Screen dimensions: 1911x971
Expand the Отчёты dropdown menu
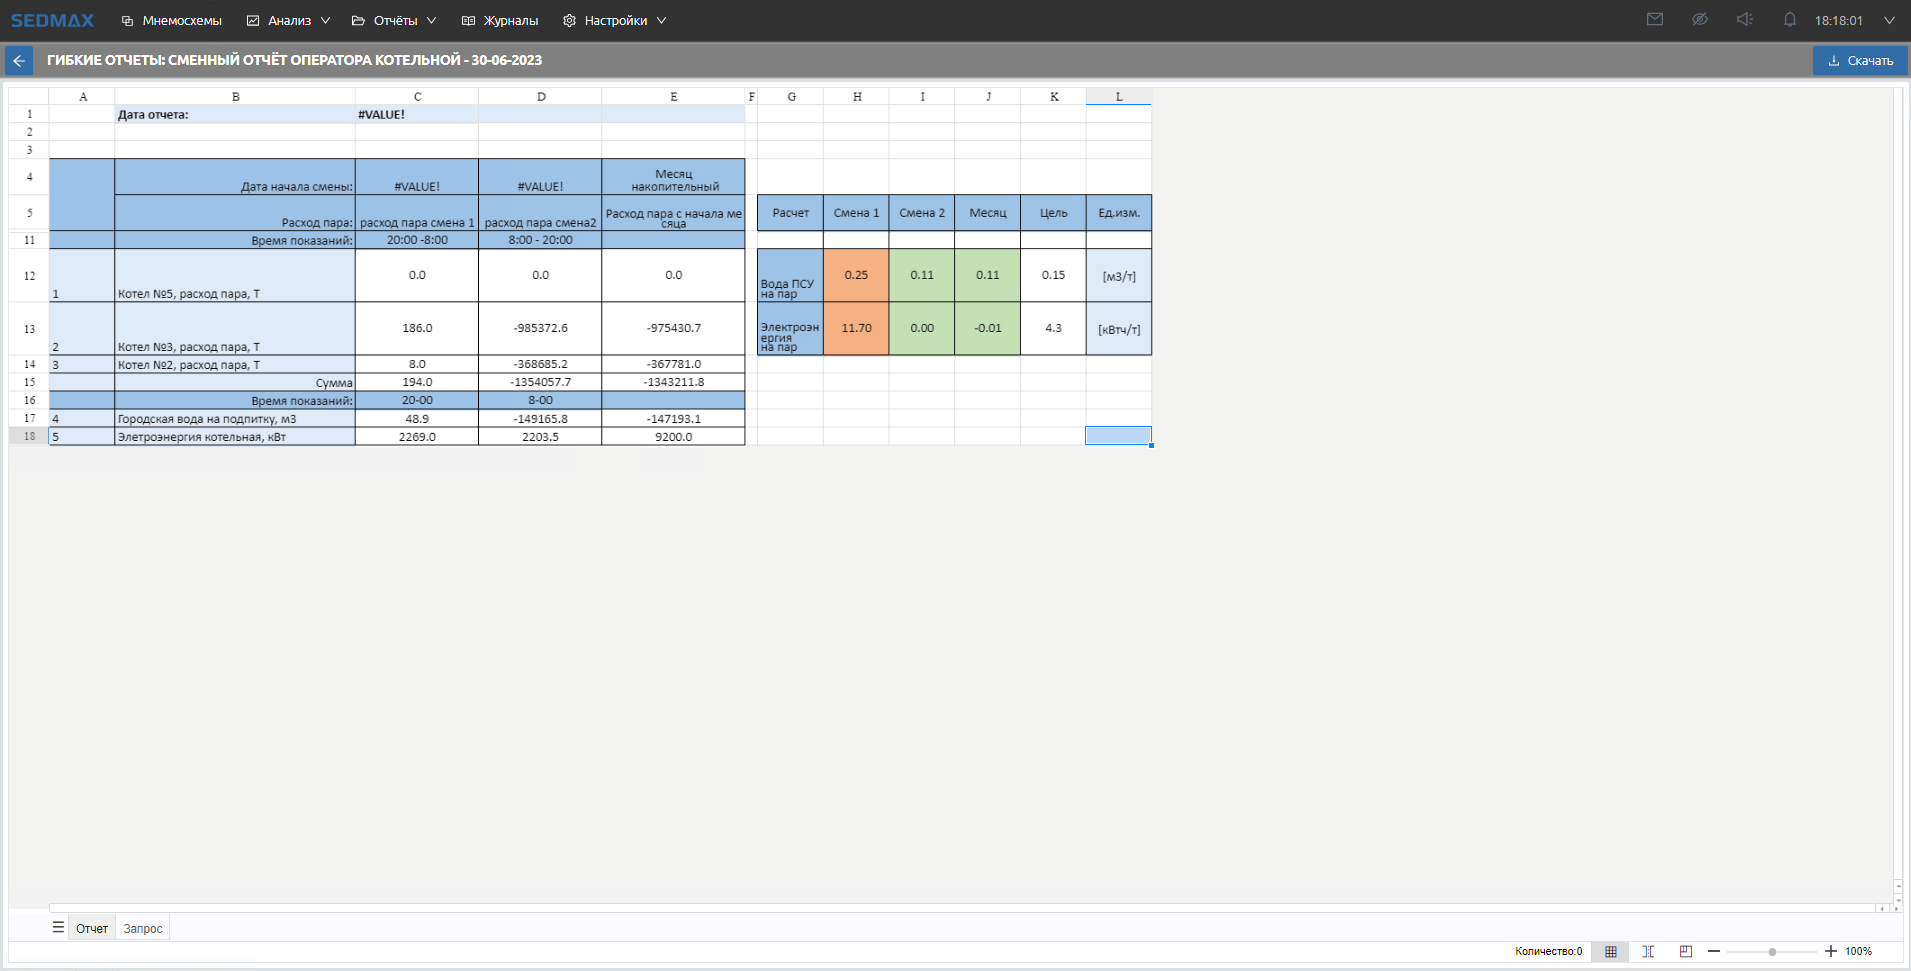(394, 20)
